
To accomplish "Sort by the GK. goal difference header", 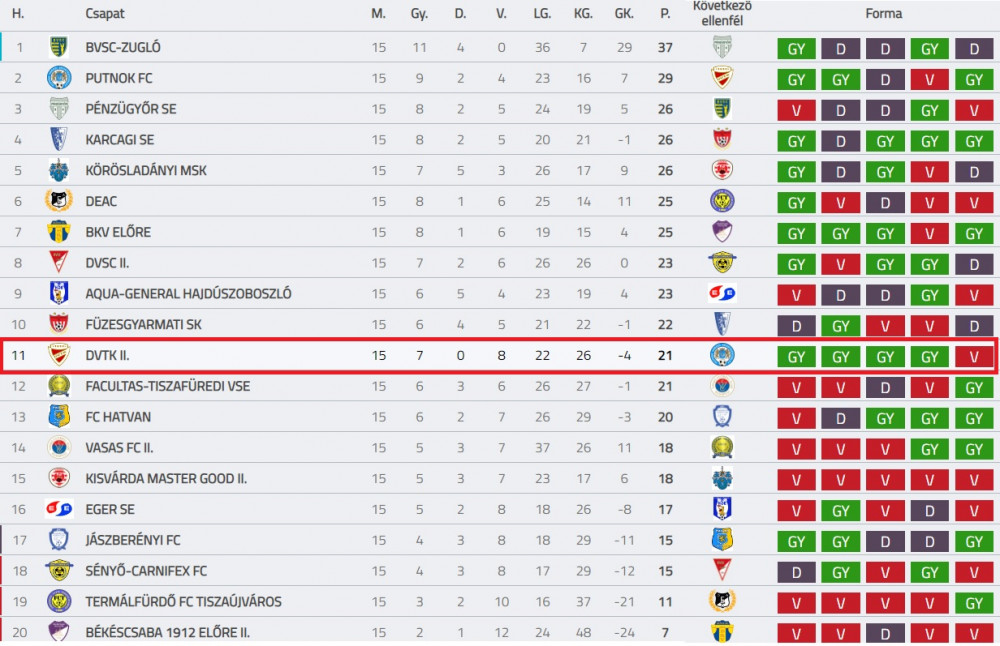I will [624, 13].
